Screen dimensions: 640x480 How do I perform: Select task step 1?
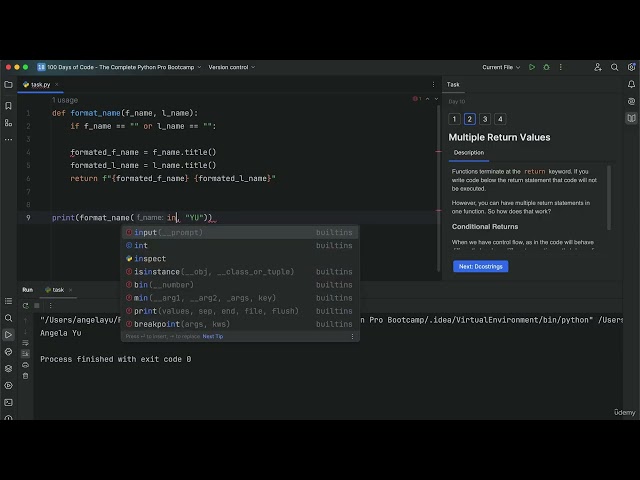(454, 119)
